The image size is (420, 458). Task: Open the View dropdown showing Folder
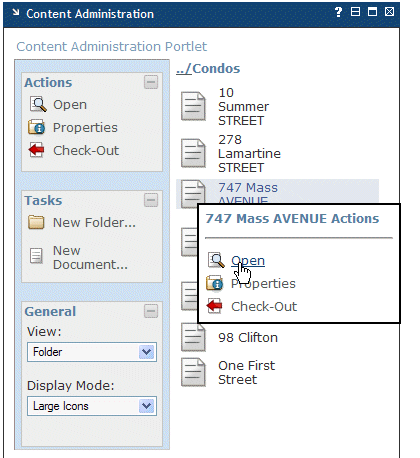tap(92, 352)
